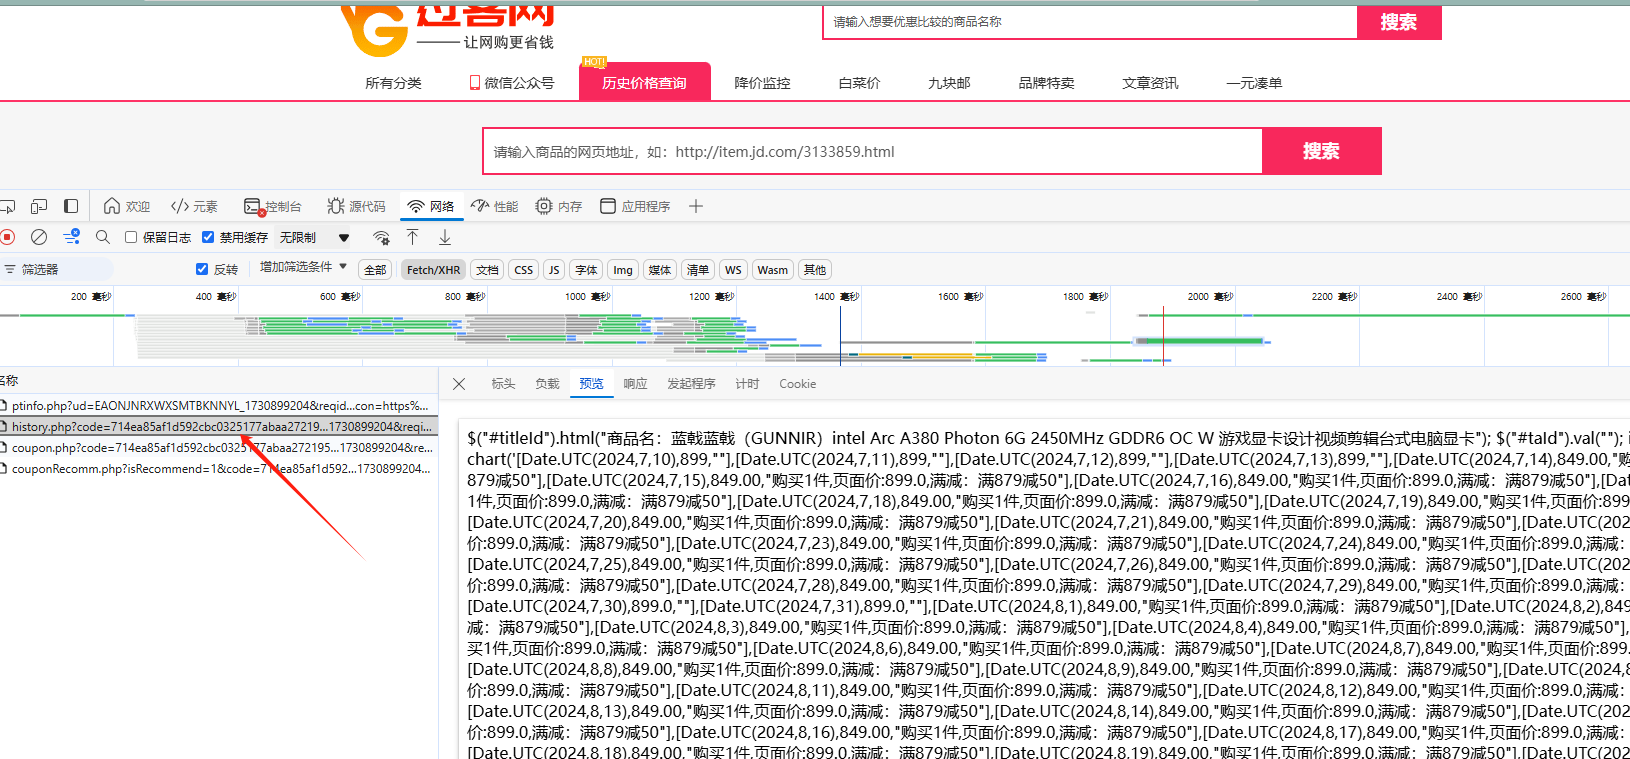Open the Cookie tab

797,384
